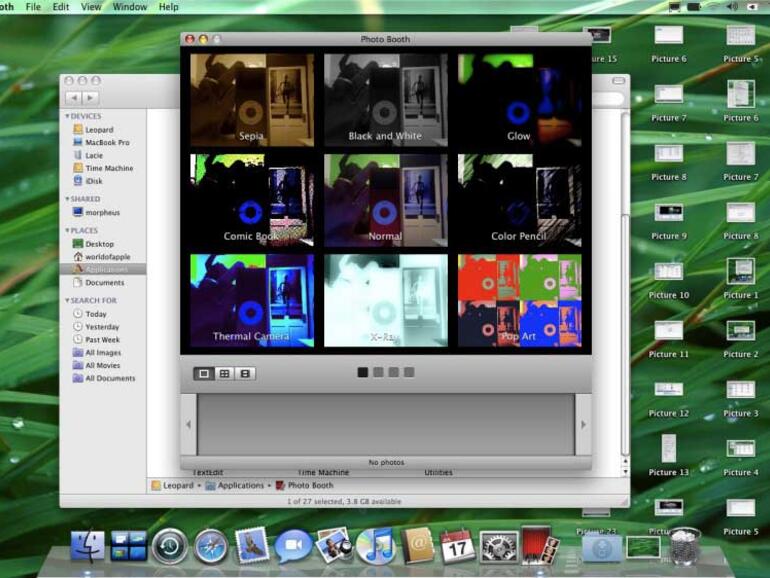Open Safari from the Dock
The height and width of the screenshot is (578, 770).
coord(210,545)
